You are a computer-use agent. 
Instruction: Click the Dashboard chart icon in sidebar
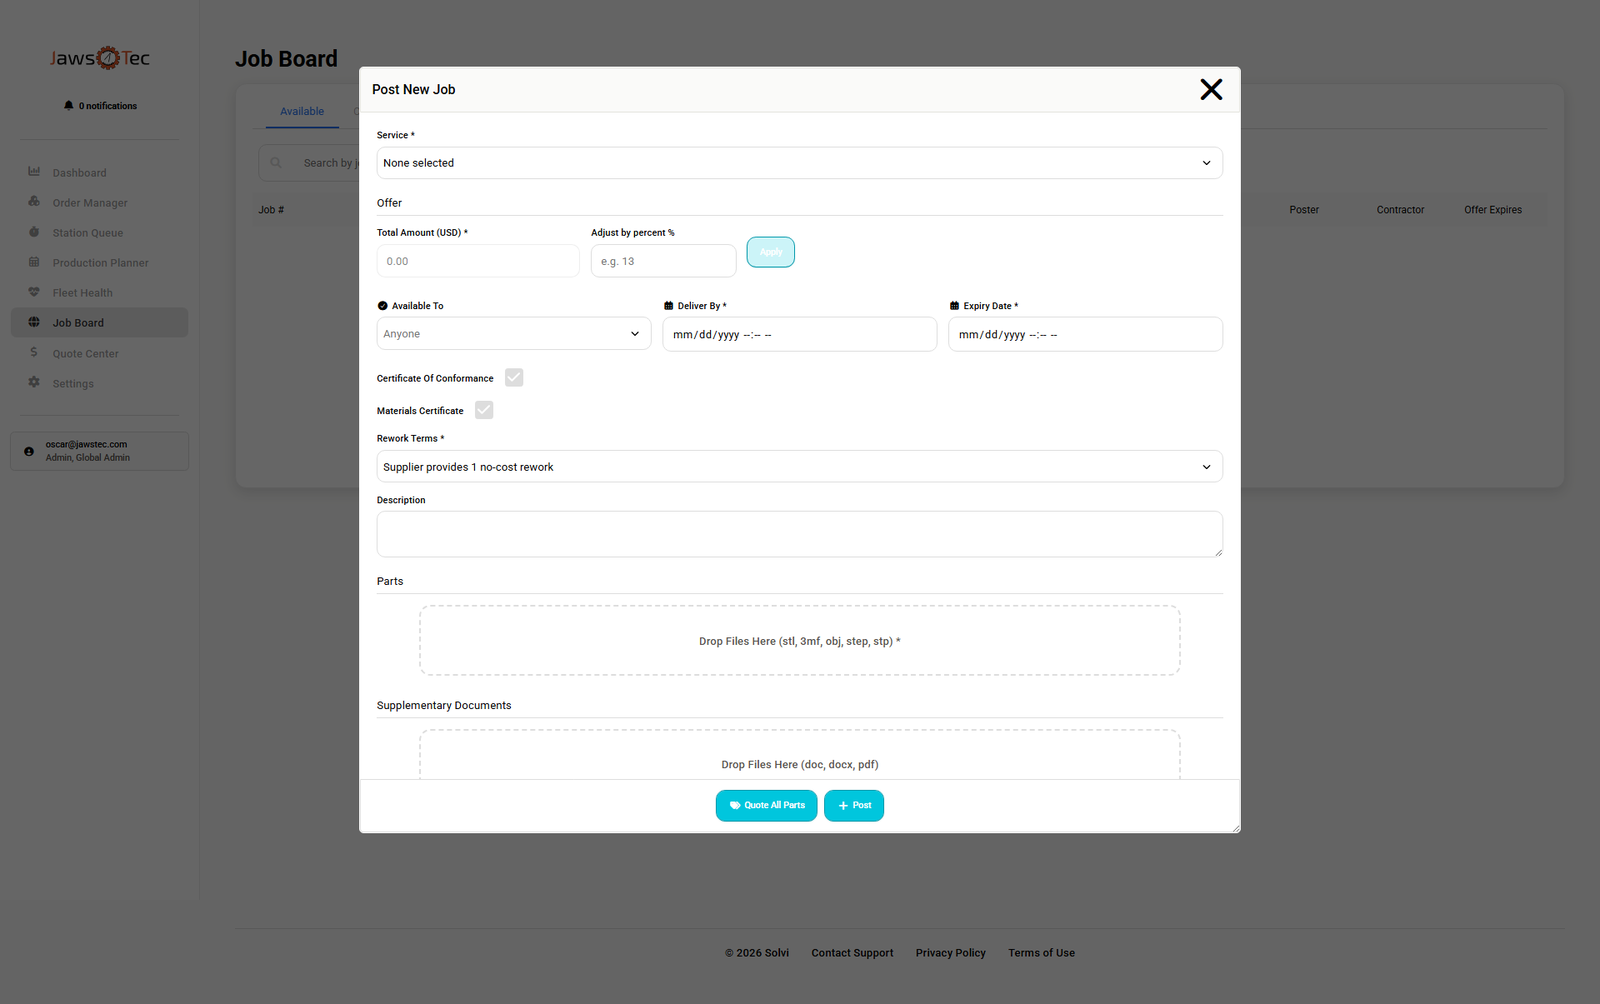tap(34, 172)
